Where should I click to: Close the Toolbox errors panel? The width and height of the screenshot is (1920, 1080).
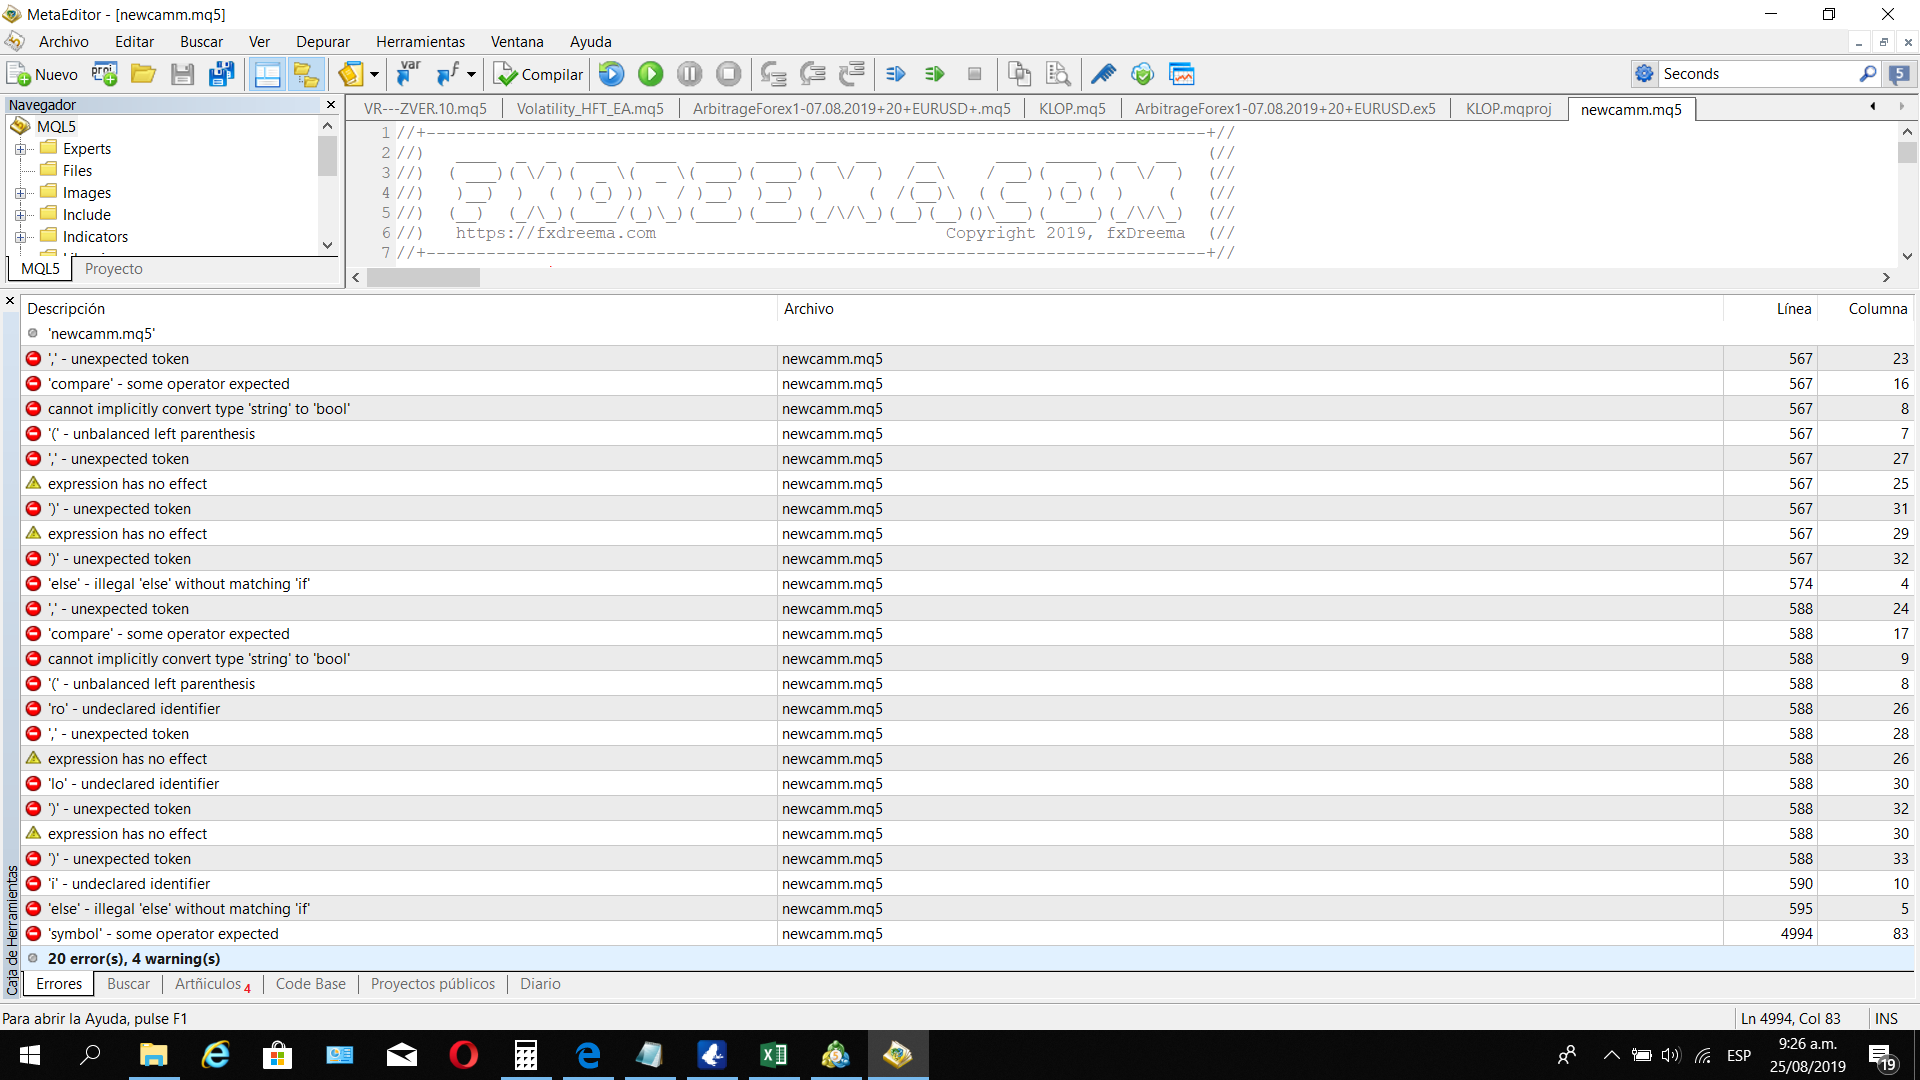coord(10,300)
